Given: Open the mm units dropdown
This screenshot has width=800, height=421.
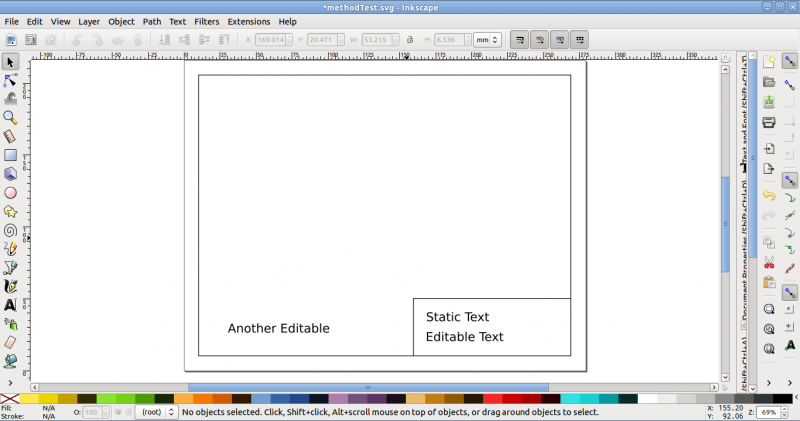Looking at the screenshot, I should tap(487, 40).
